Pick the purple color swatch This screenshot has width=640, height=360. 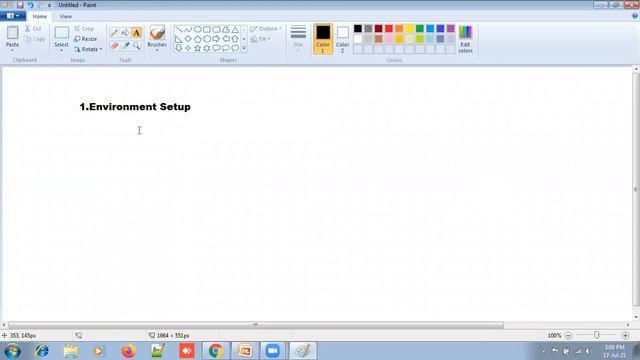pyautogui.click(x=451, y=28)
